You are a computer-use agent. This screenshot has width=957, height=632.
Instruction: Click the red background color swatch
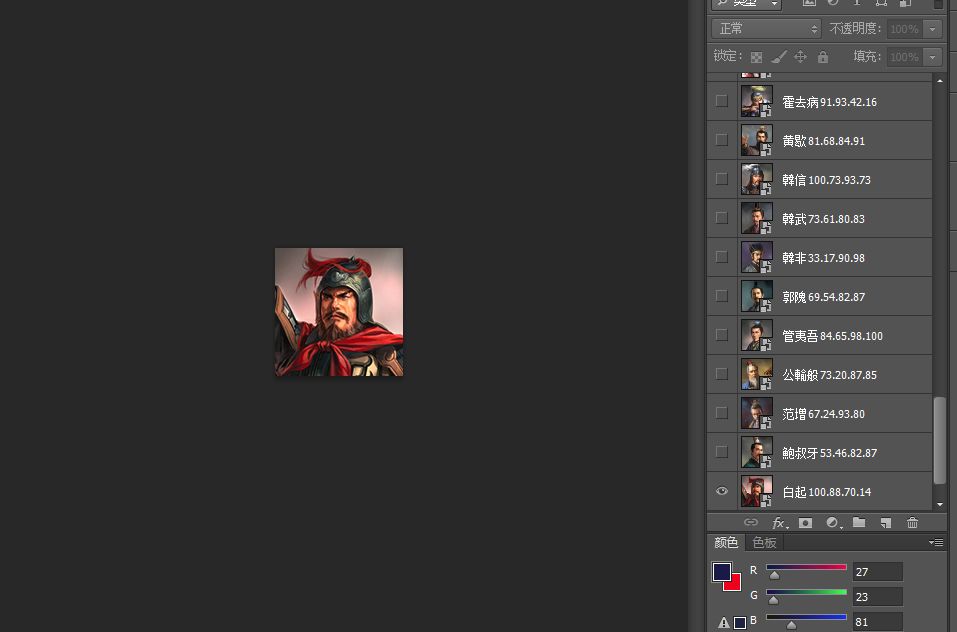click(x=735, y=584)
